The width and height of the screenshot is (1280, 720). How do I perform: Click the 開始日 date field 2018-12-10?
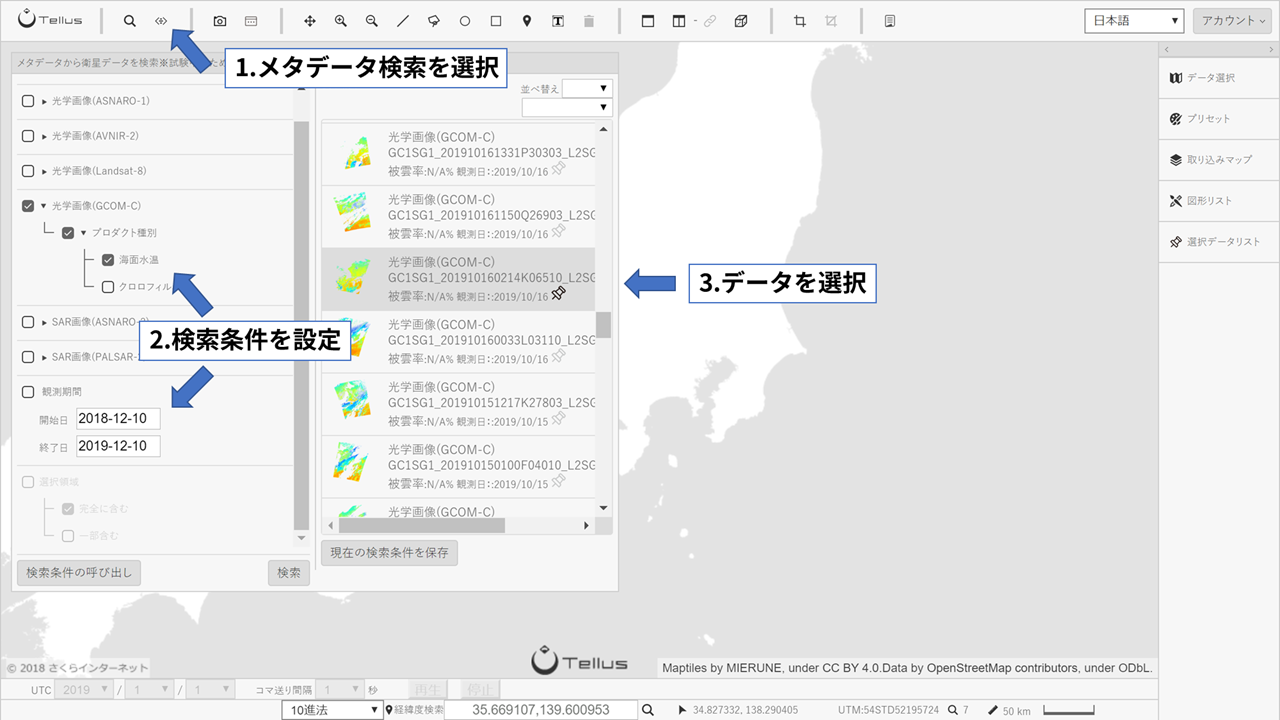pos(118,418)
